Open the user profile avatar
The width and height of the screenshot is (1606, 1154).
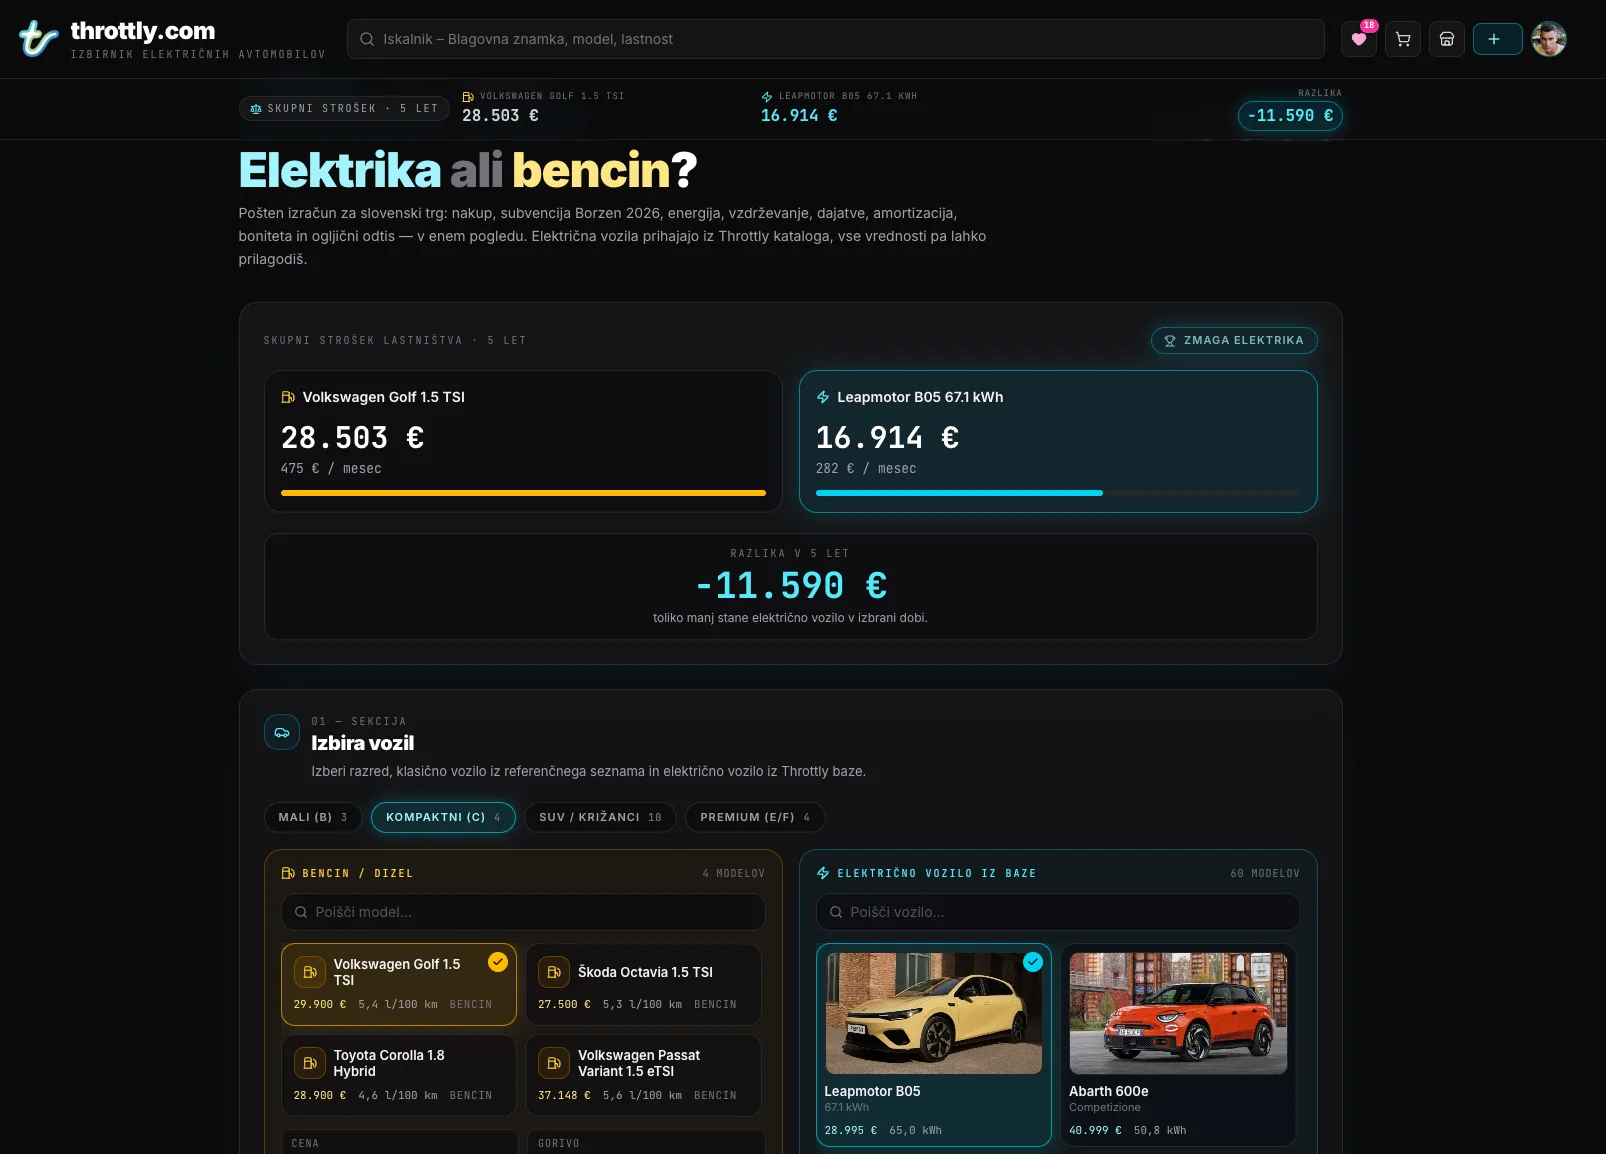(1549, 39)
